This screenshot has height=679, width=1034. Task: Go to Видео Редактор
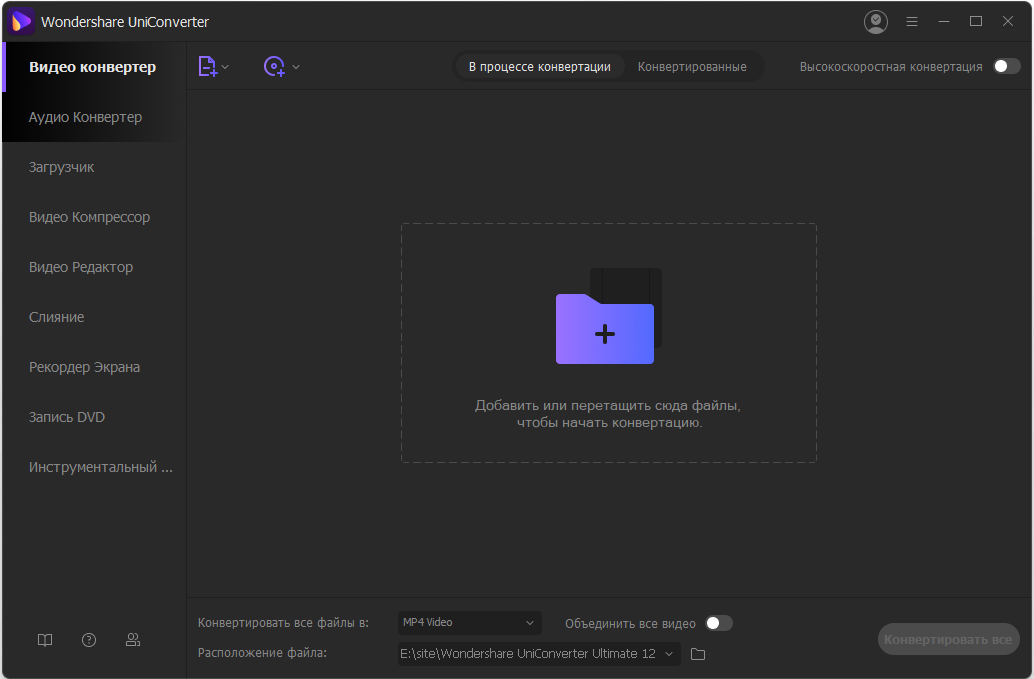tap(94, 267)
